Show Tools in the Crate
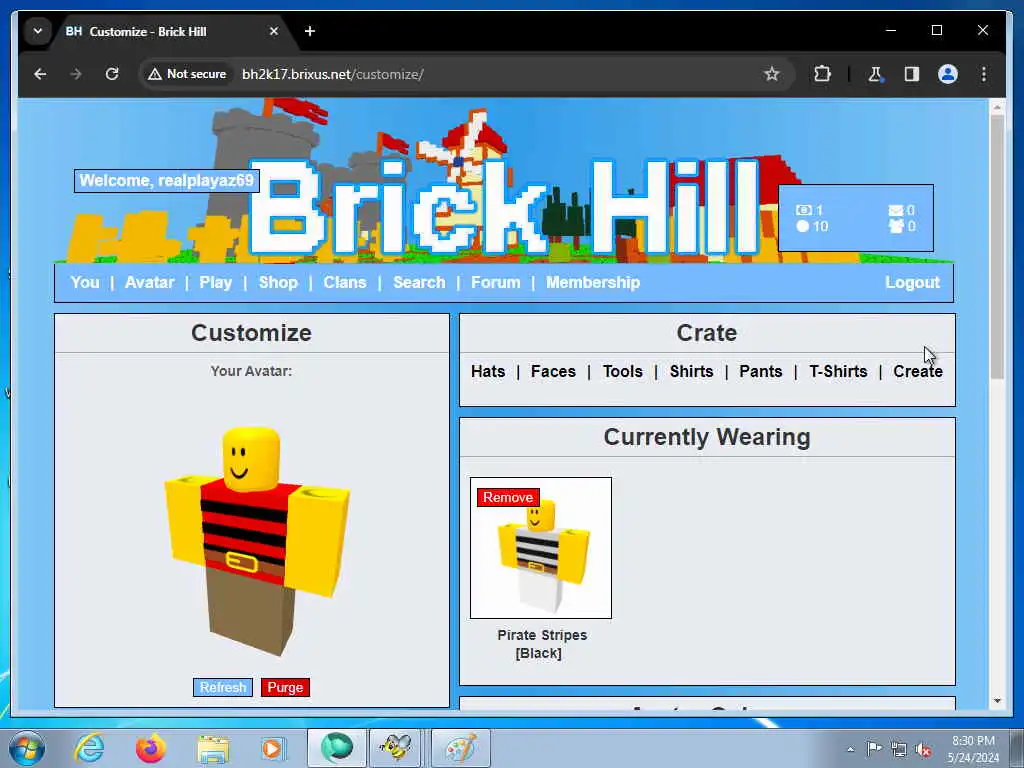 [x=622, y=371]
